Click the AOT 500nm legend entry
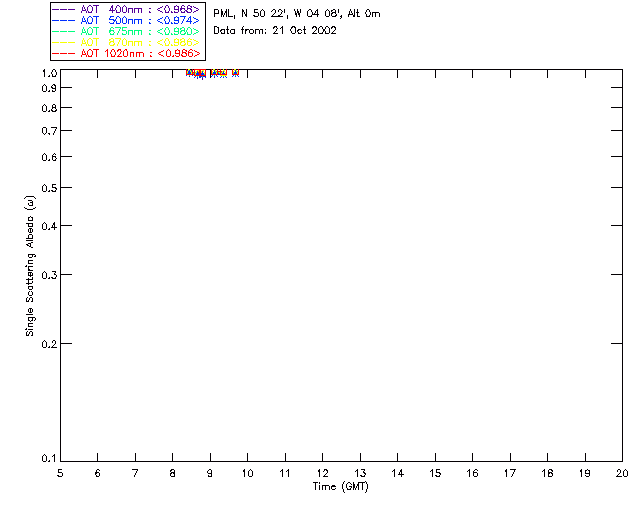 (126, 20)
